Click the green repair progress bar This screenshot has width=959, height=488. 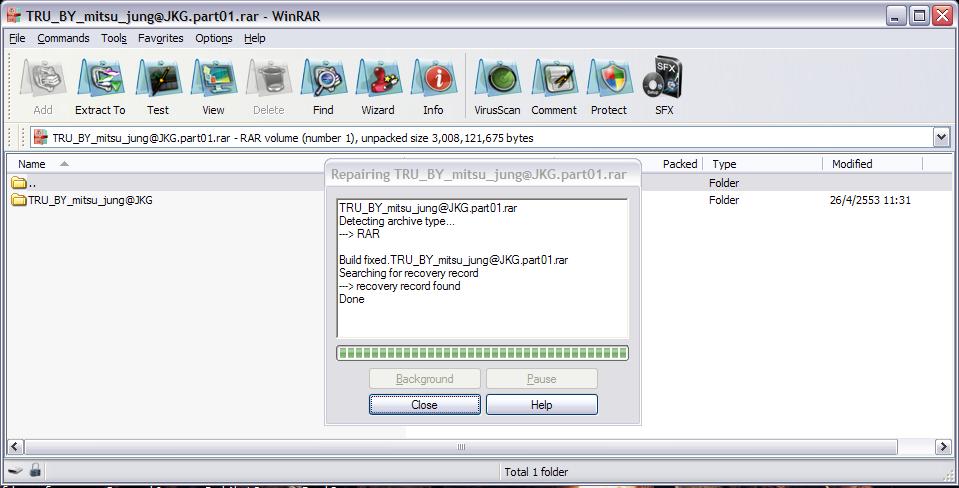pos(483,353)
